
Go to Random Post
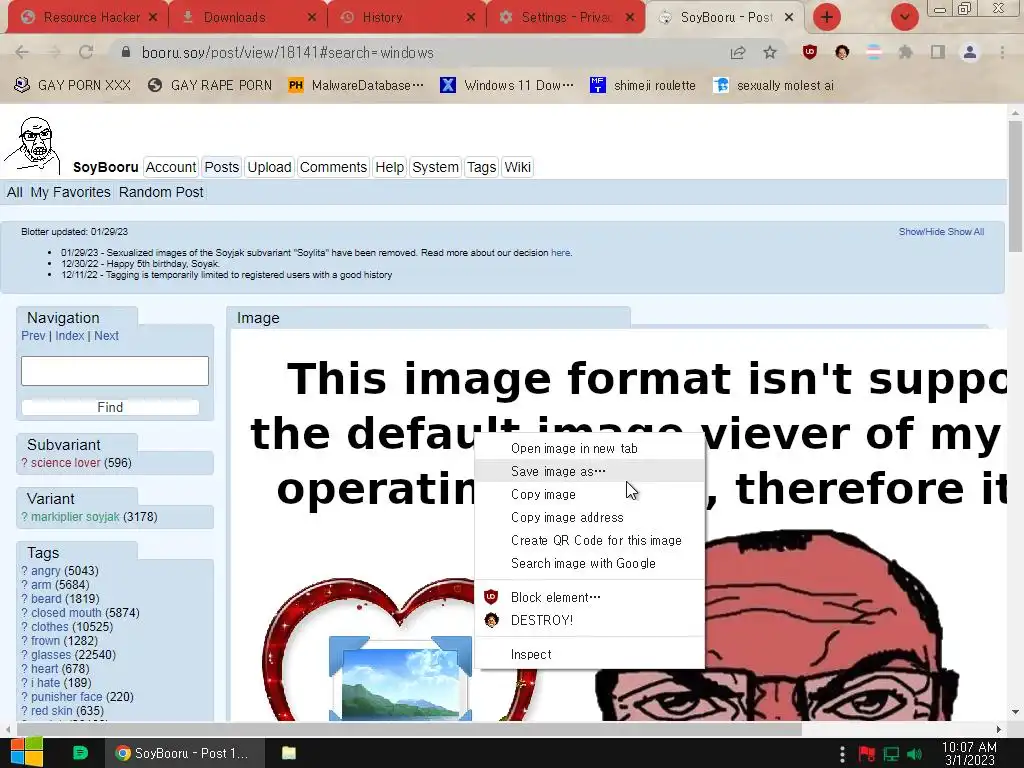click(161, 193)
